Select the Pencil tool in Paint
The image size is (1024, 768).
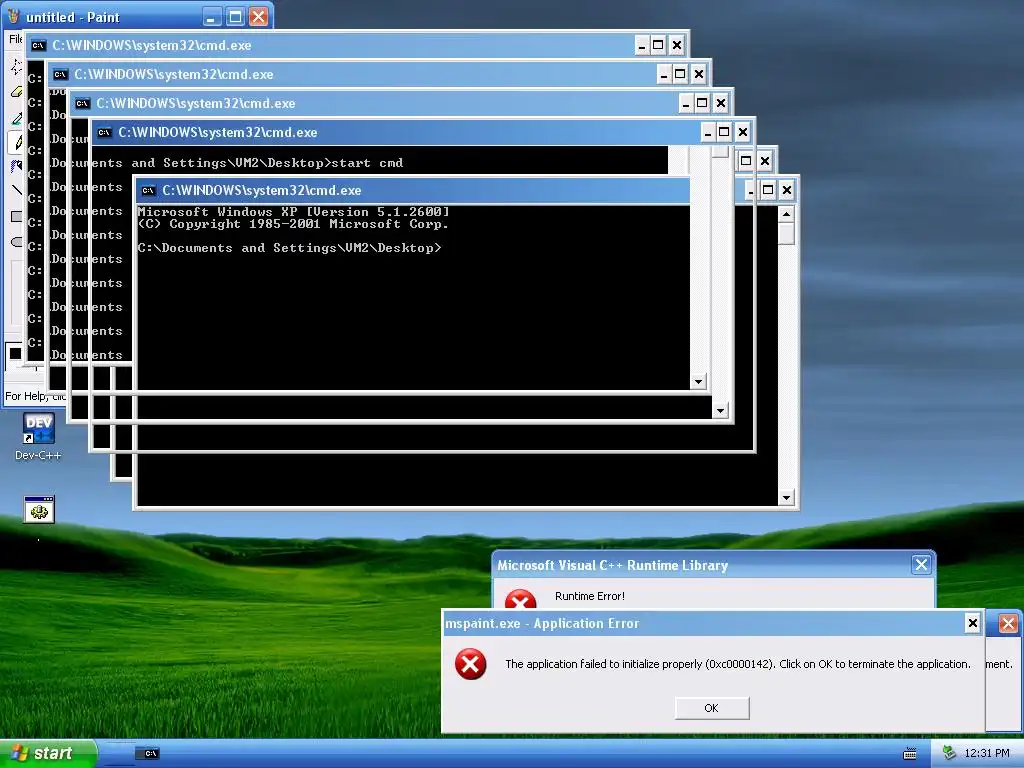click(16, 142)
